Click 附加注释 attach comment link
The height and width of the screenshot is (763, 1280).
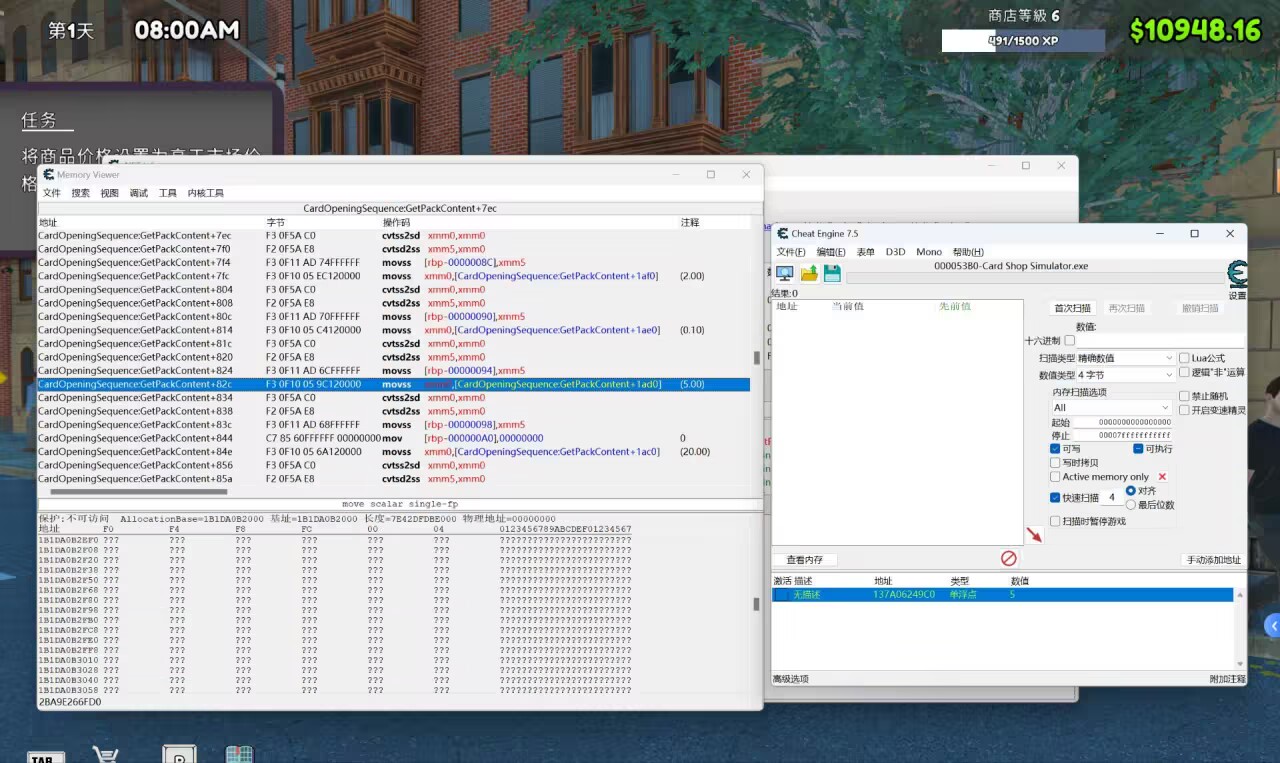coord(1227,679)
